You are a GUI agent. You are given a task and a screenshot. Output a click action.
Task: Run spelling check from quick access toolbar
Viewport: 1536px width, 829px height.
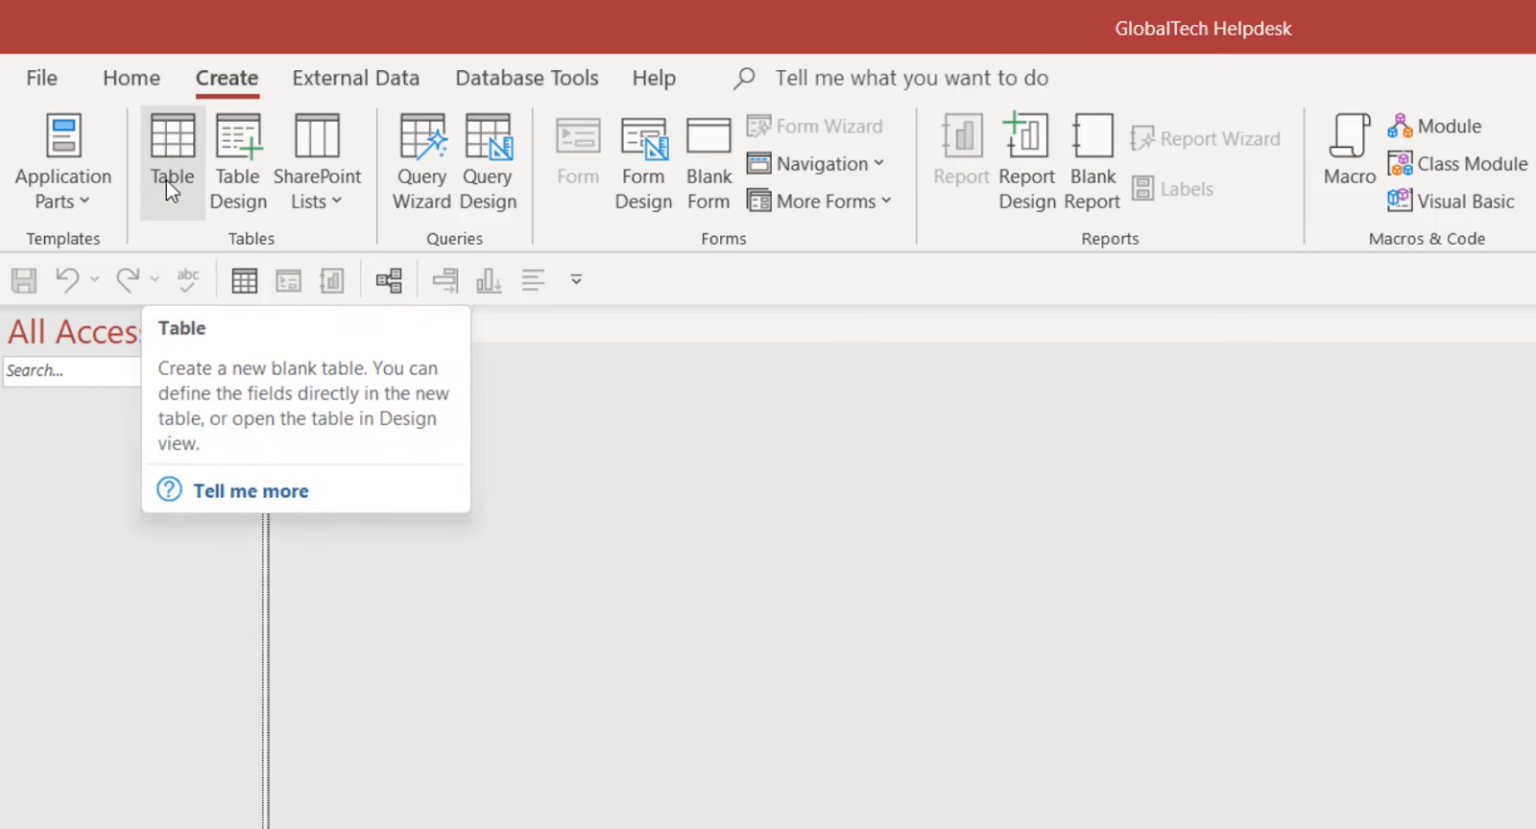(187, 280)
